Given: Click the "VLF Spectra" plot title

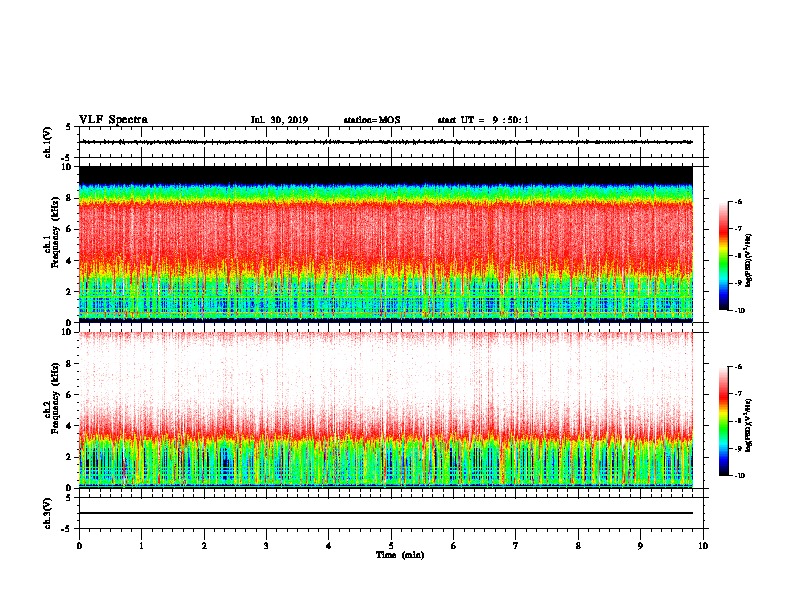Looking at the screenshot, I should point(113,120).
